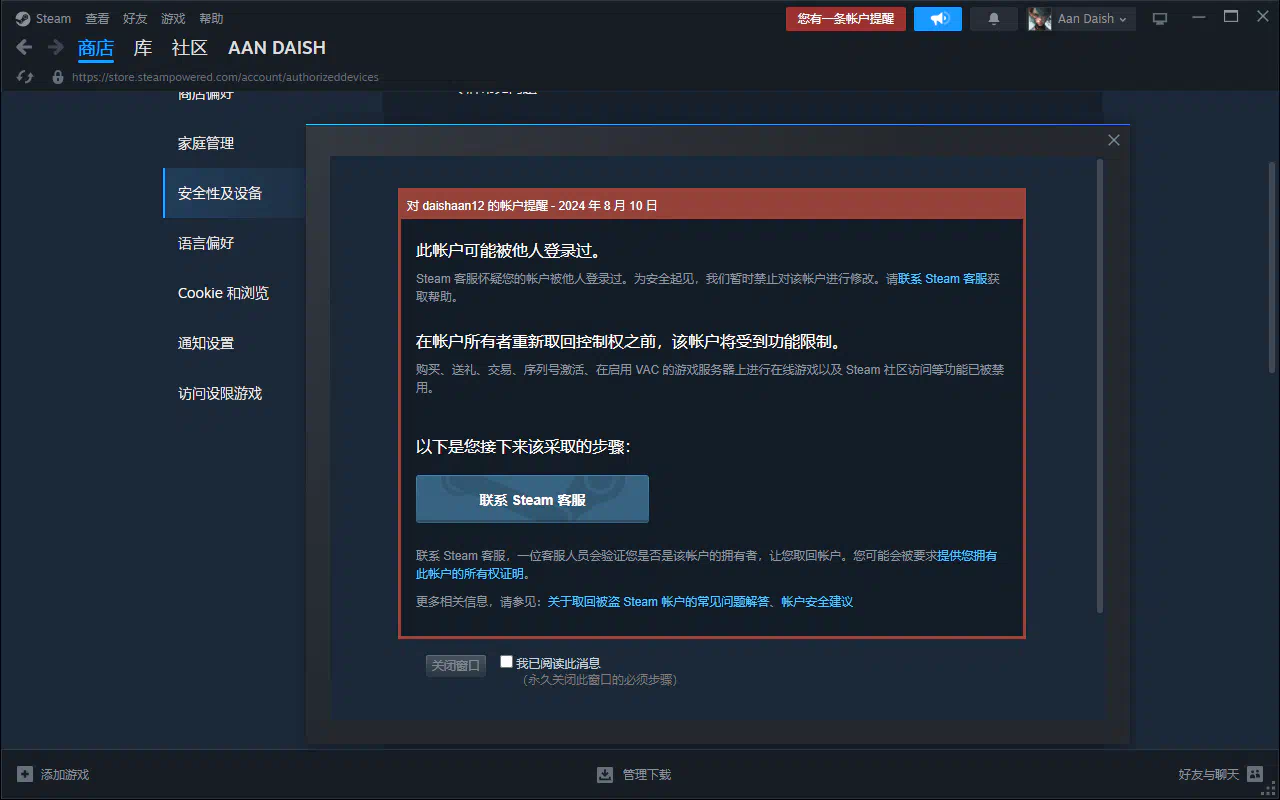Switch to the 商店 tab
1280x800 pixels.
[x=96, y=48]
